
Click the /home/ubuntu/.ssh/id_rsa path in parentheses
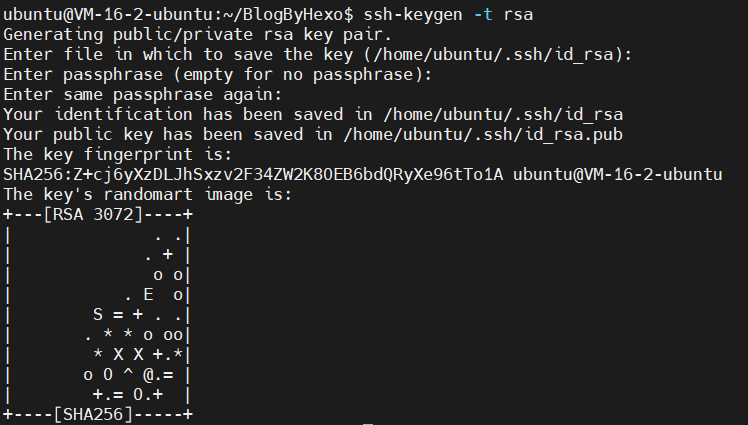pyautogui.click(x=493, y=54)
